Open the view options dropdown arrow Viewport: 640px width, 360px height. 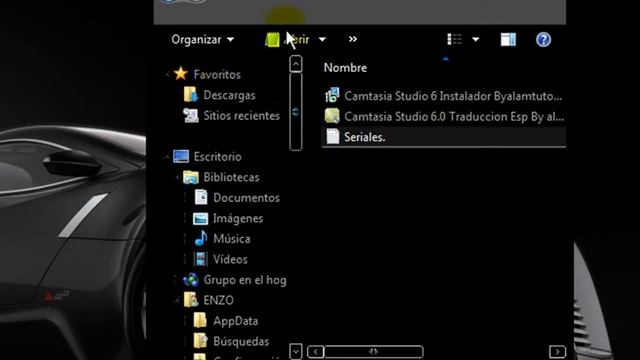(476, 40)
